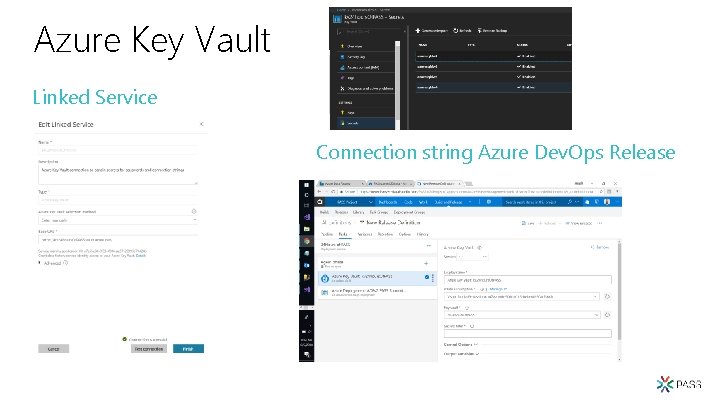720x405 pixels.
Task: Open environment ellipsis menu in task list
Action: click(428, 246)
